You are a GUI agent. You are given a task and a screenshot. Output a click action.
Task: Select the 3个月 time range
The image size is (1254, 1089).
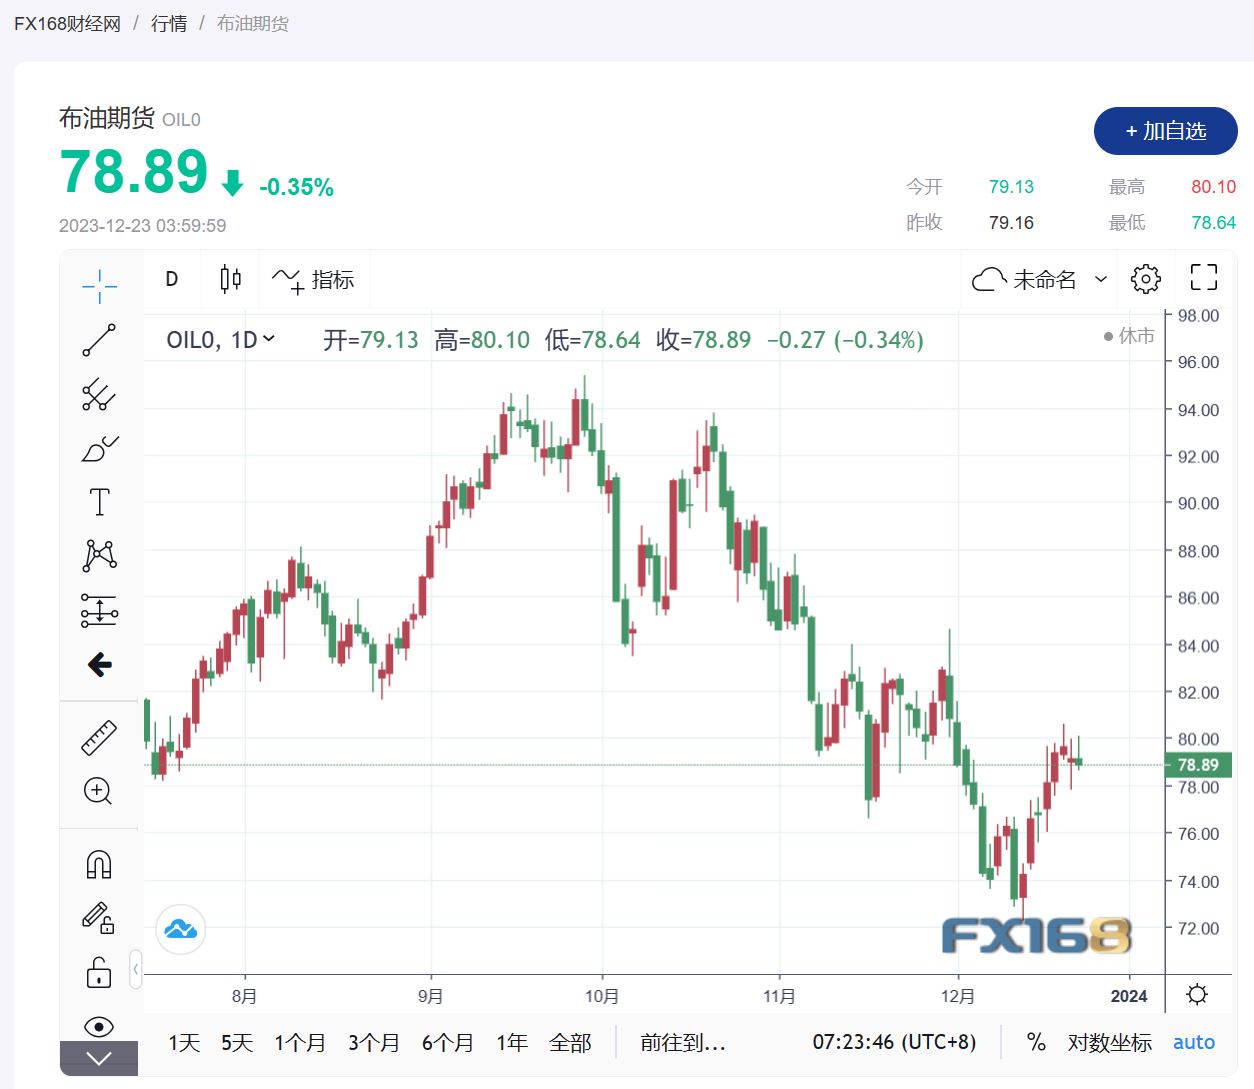(x=373, y=1043)
